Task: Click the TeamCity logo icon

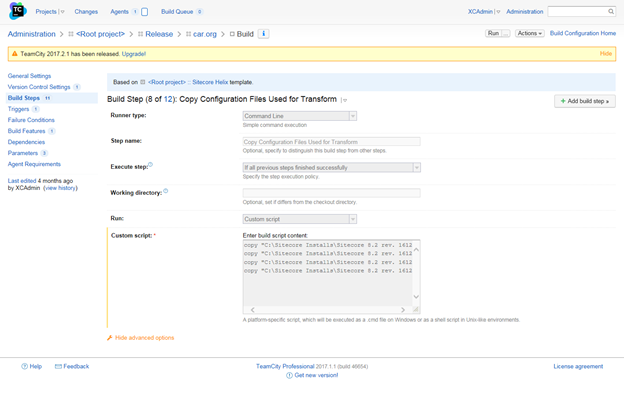Action: pyautogui.click(x=17, y=11)
